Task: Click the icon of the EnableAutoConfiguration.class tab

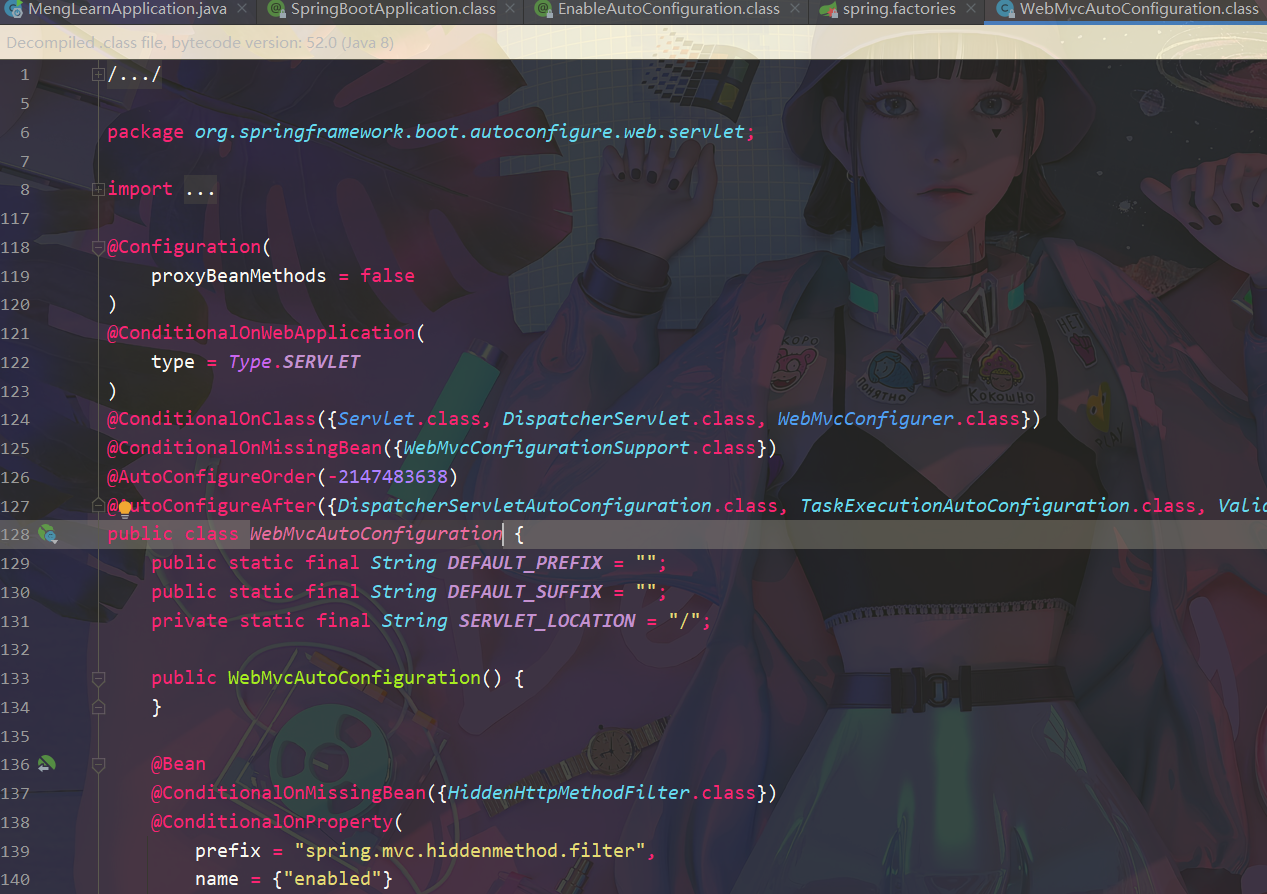Action: [543, 9]
